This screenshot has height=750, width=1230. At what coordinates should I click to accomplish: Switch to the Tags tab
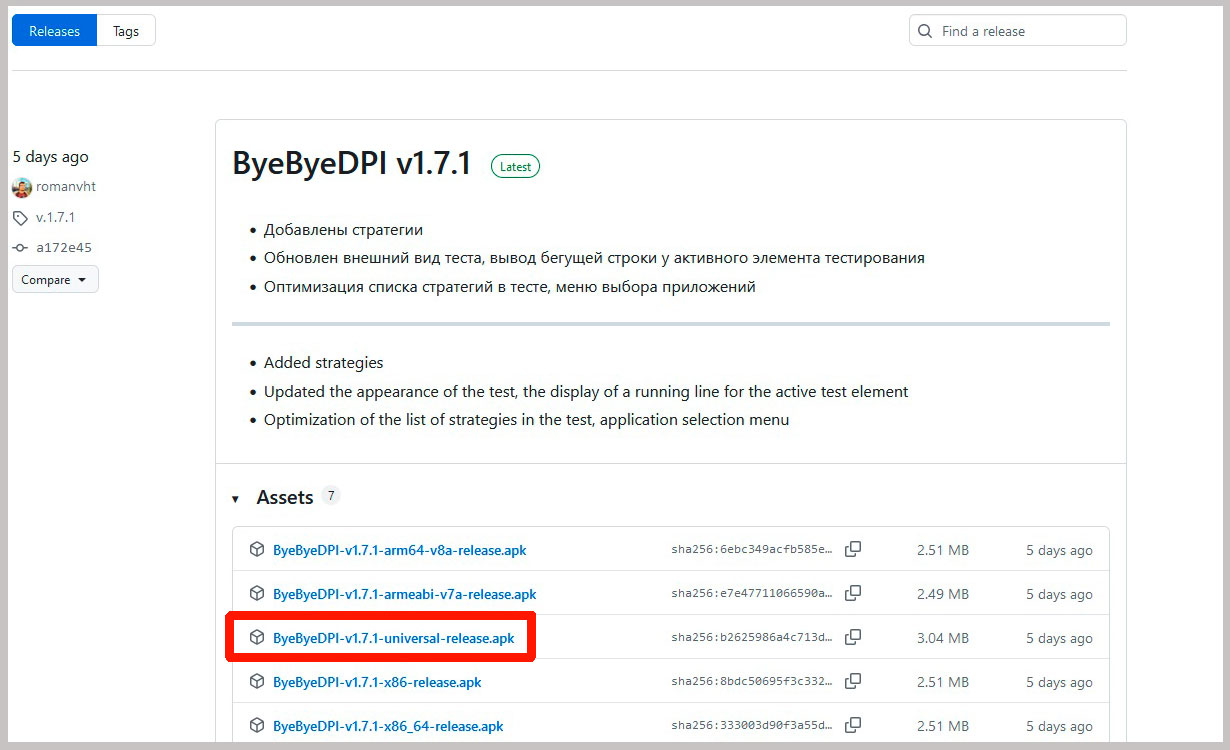pyautogui.click(x=126, y=31)
